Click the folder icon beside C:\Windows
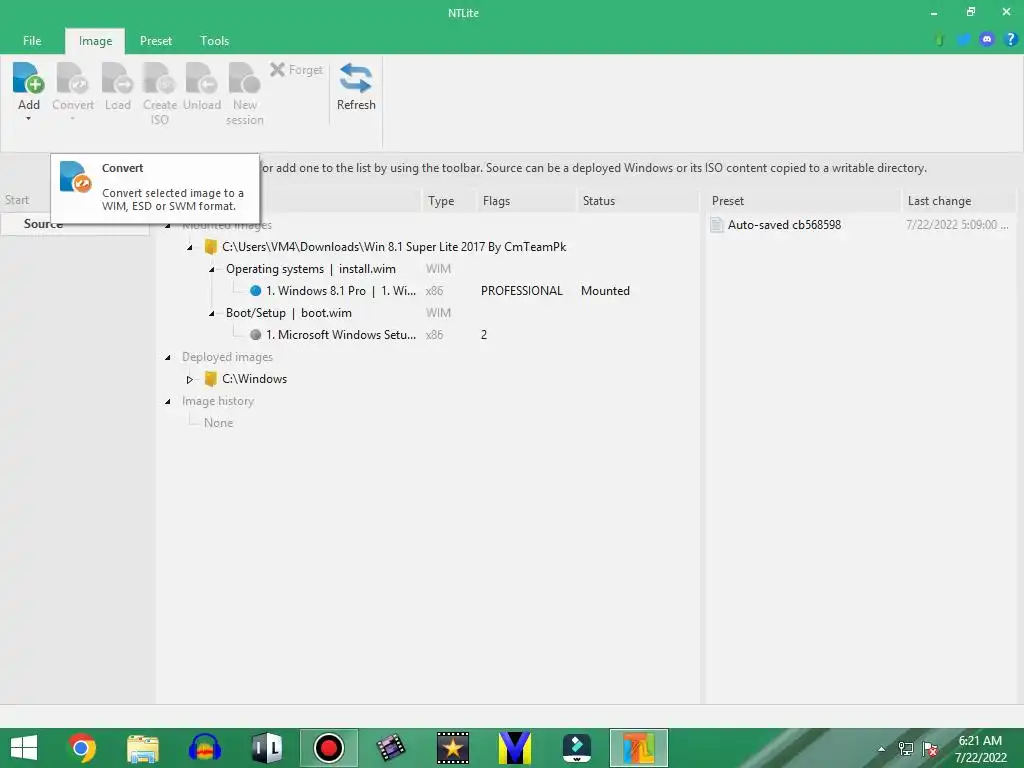This screenshot has width=1024, height=768. coord(210,379)
